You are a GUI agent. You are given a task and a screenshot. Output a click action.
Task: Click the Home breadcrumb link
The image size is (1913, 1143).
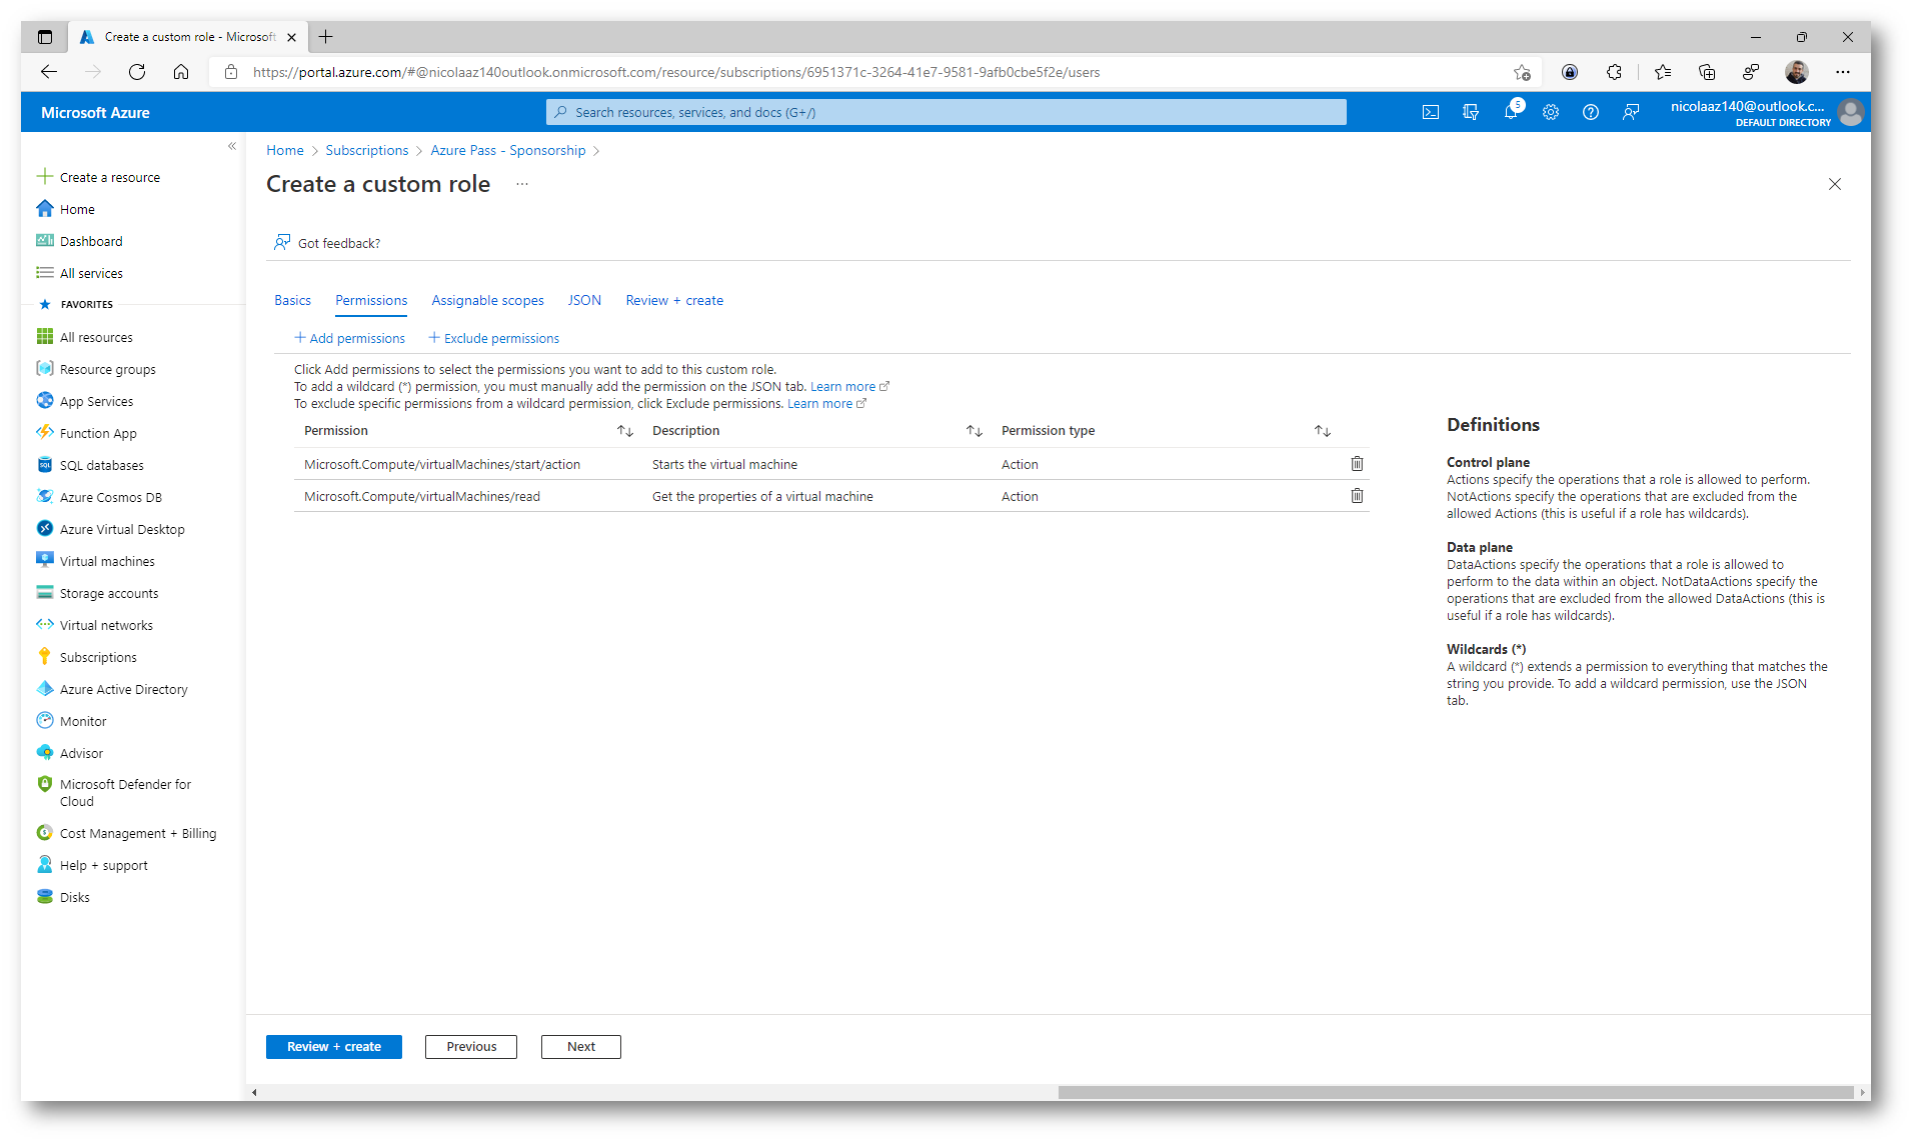coord(285,150)
